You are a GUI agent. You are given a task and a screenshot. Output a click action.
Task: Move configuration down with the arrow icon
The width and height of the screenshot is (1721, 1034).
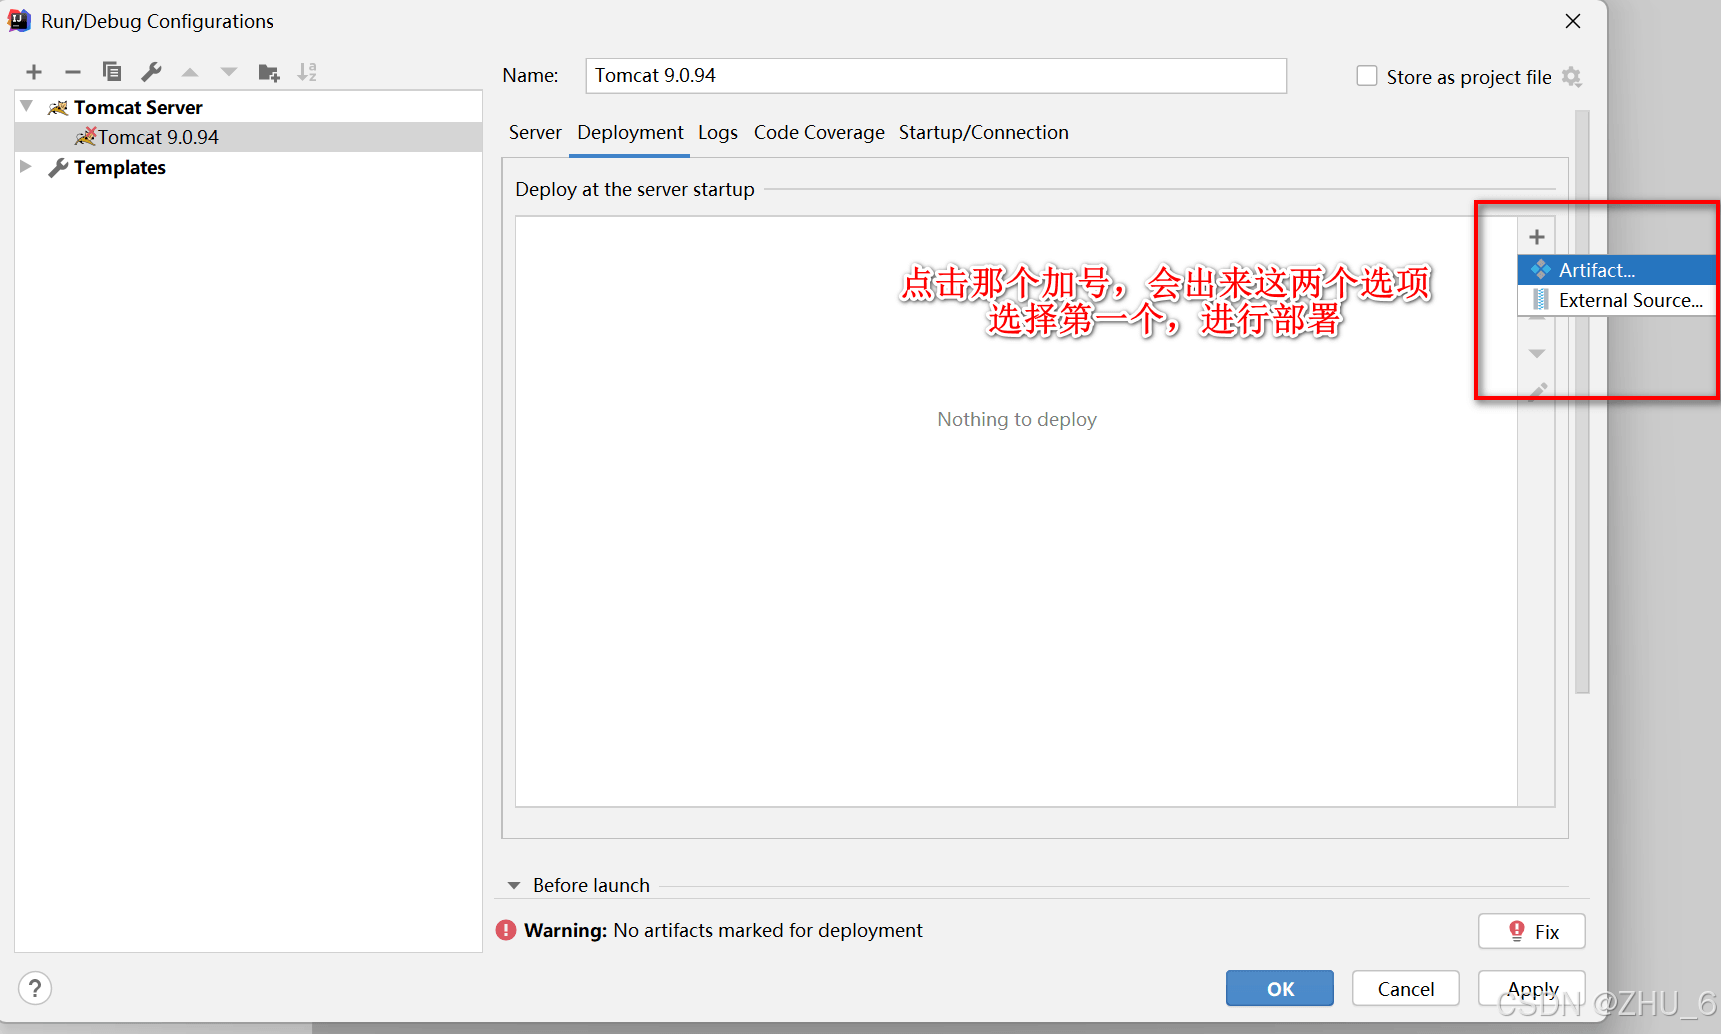[229, 72]
